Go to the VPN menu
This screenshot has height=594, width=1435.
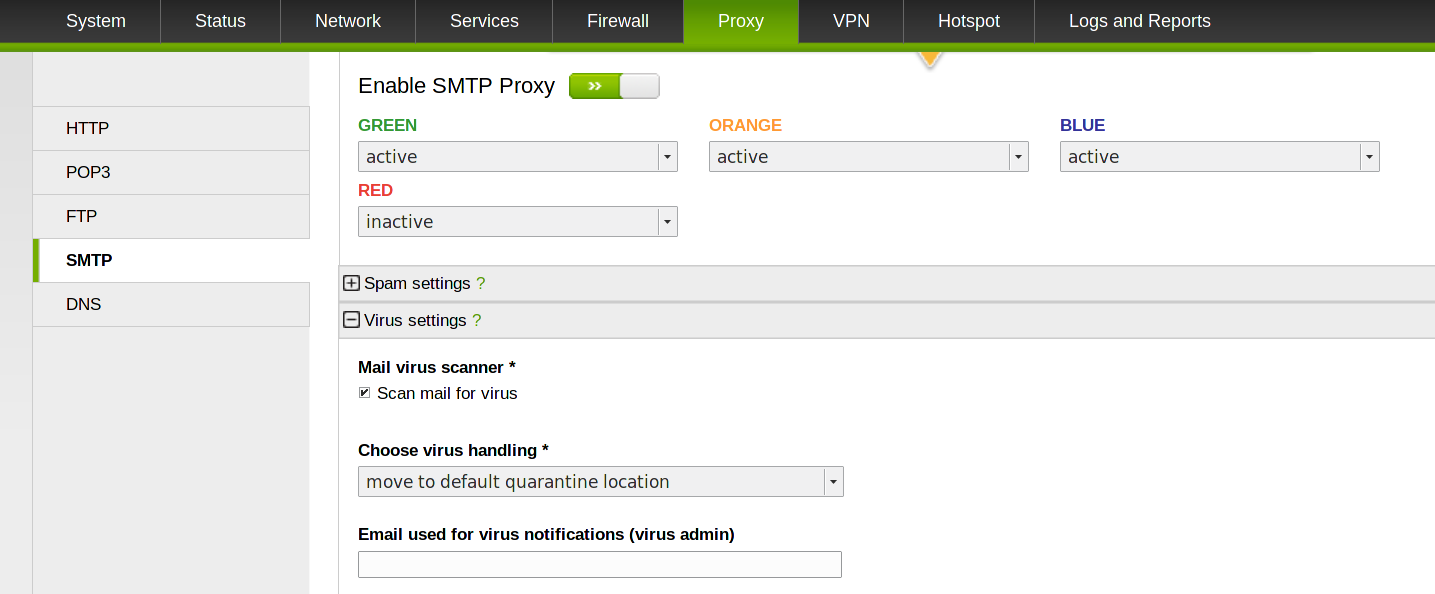tap(851, 21)
